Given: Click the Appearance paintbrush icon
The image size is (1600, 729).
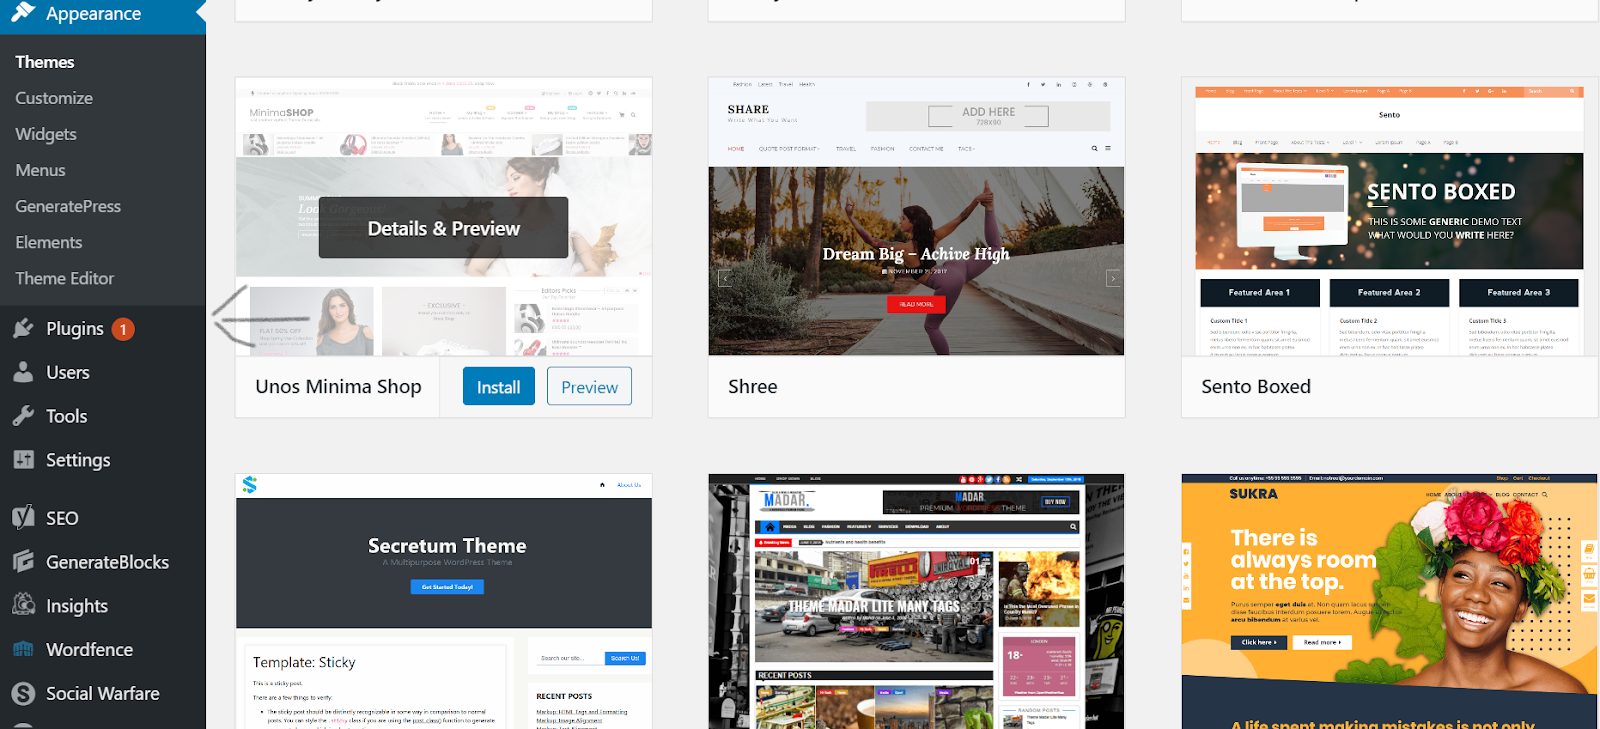Looking at the screenshot, I should [x=23, y=12].
